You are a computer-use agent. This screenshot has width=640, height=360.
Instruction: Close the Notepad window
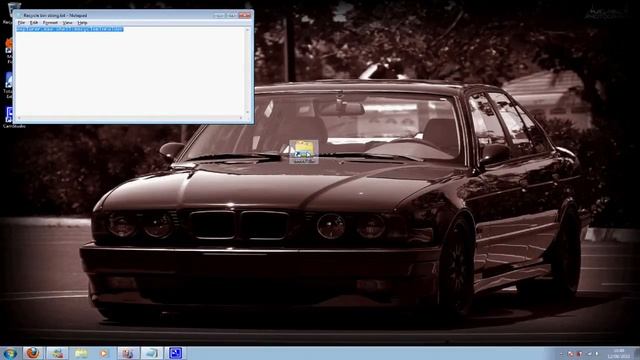point(245,15)
